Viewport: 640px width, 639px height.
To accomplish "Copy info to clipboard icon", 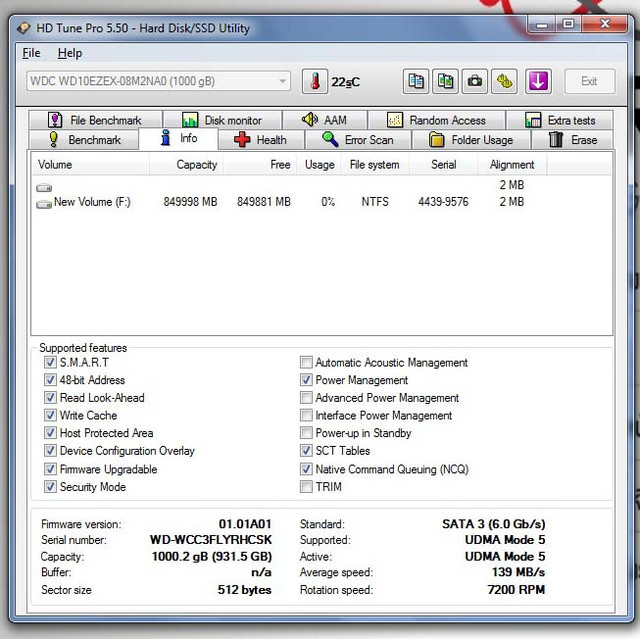I will tap(416, 81).
